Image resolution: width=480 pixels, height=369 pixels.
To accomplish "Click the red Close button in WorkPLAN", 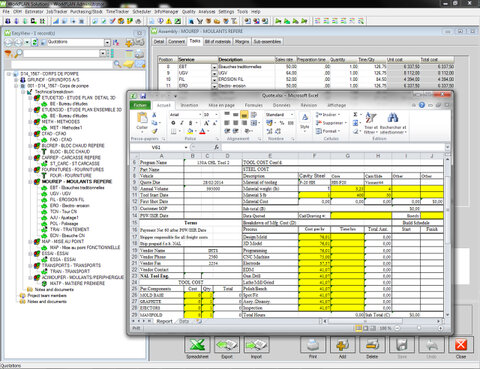I will pos(461,345).
